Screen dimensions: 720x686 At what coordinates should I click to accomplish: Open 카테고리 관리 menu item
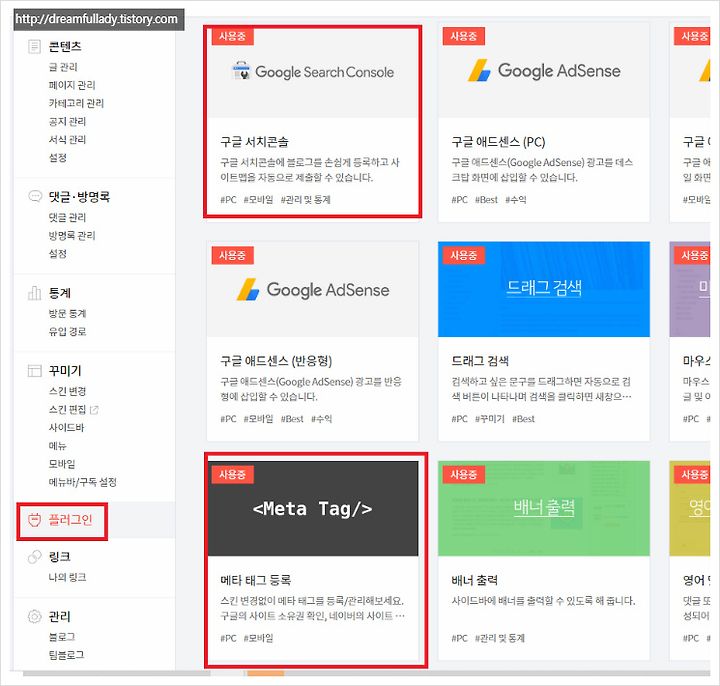click(76, 103)
